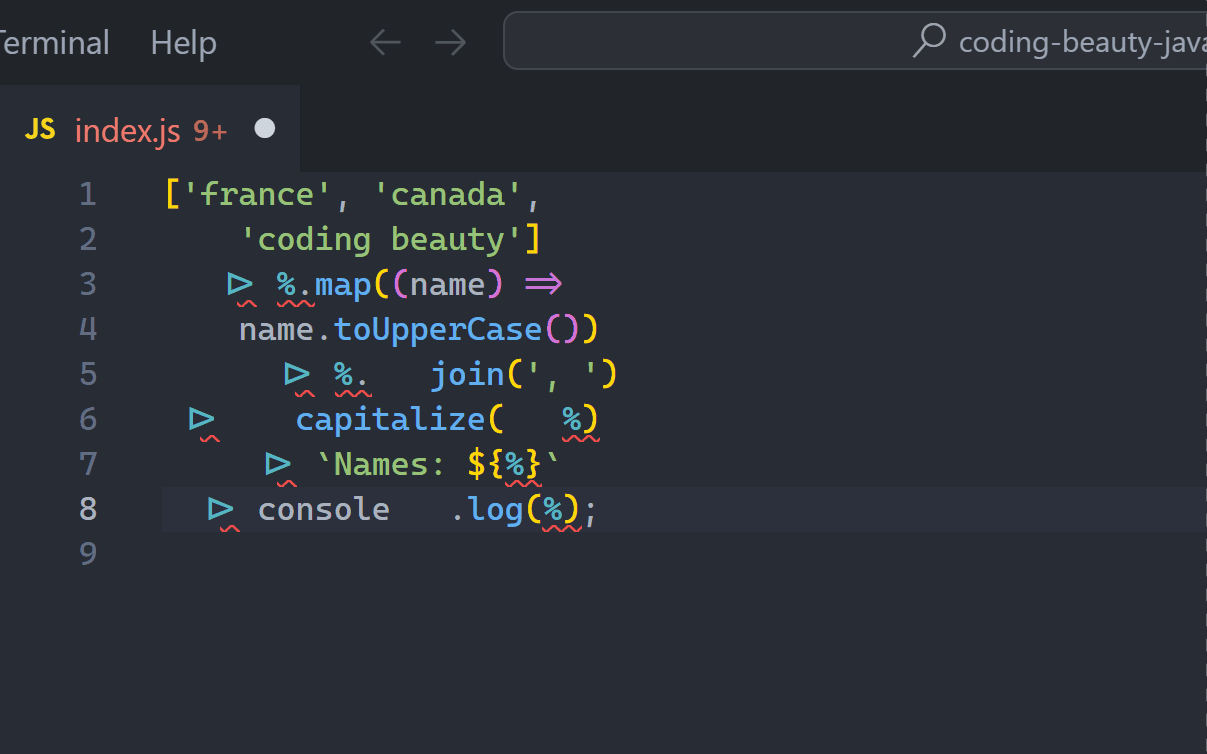Select the index.js editor tab

[x=127, y=130]
